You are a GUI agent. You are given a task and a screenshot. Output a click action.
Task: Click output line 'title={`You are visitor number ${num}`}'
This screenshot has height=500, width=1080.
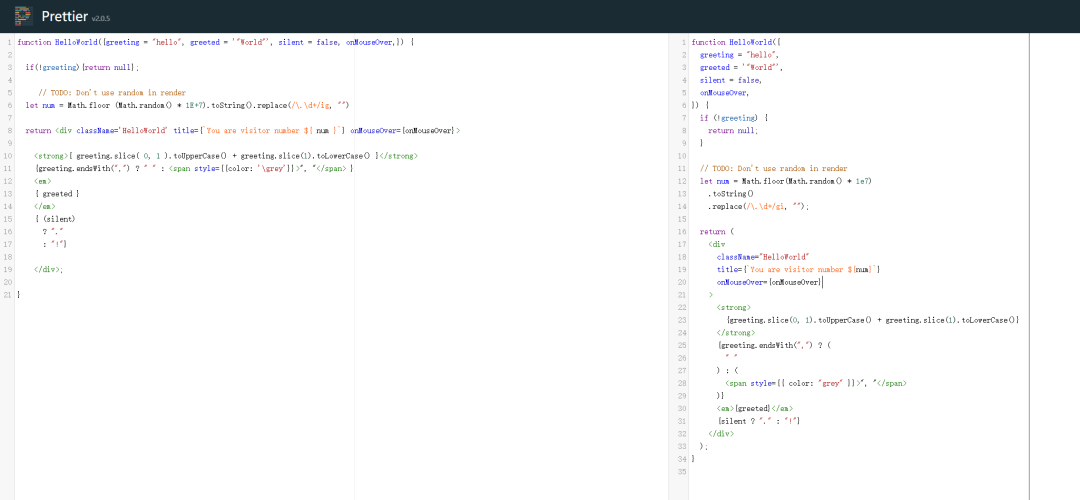pos(798,269)
